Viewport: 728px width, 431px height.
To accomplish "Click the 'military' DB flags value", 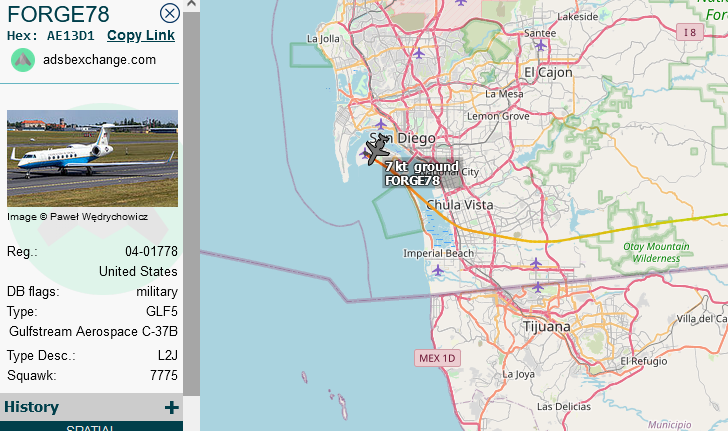I will click(157, 291).
